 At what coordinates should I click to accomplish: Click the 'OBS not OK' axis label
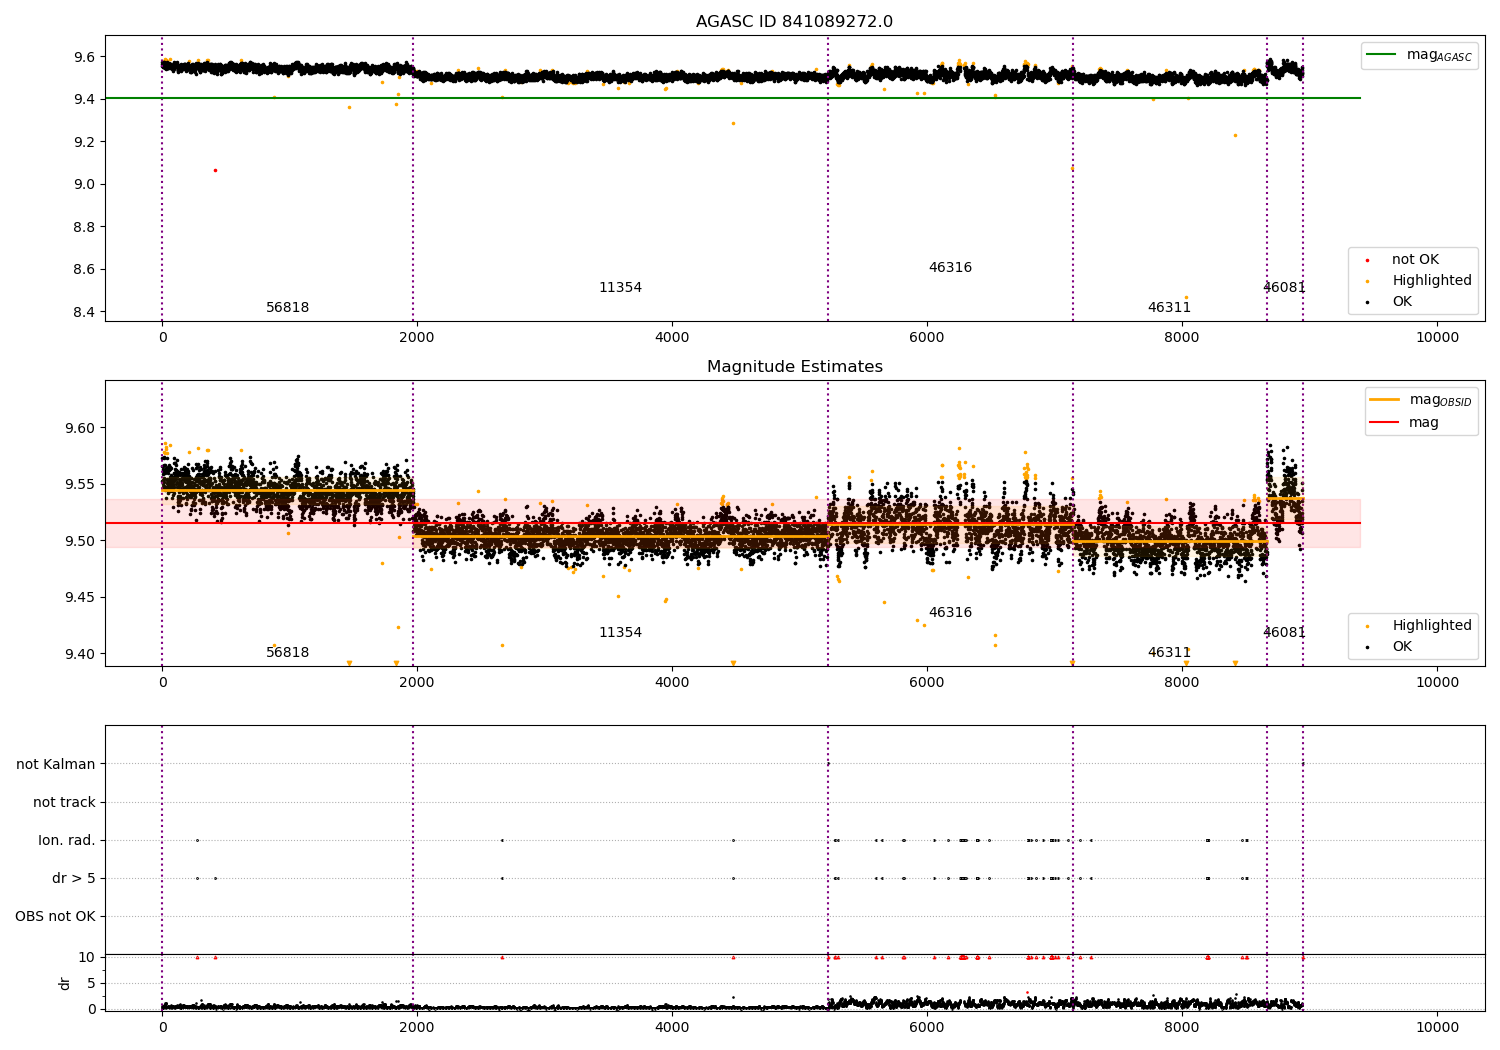(x=55, y=916)
